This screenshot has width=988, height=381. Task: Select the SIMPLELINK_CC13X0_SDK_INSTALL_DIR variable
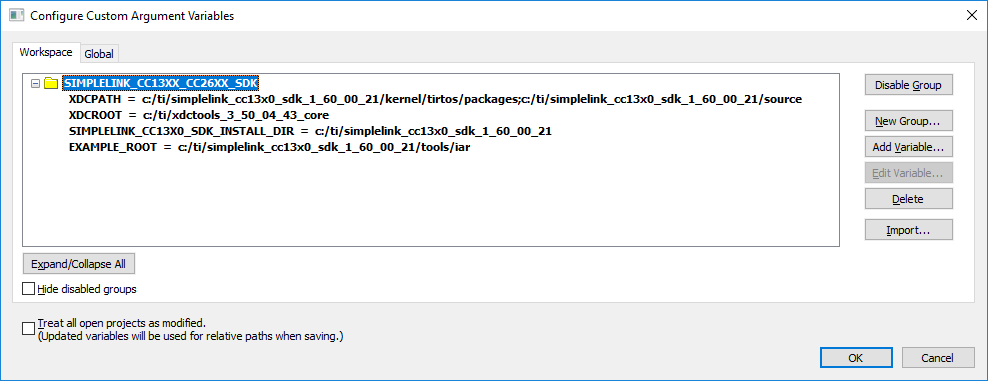point(310,132)
